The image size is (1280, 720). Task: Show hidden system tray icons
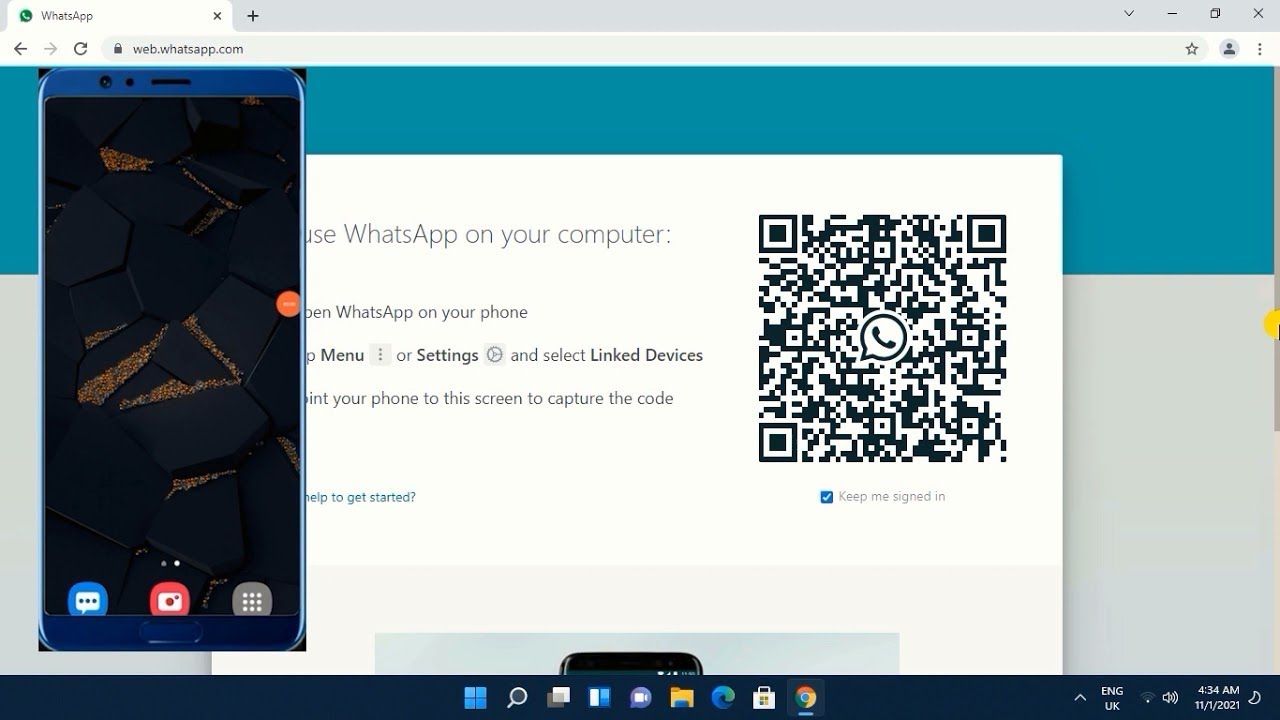click(x=1079, y=698)
